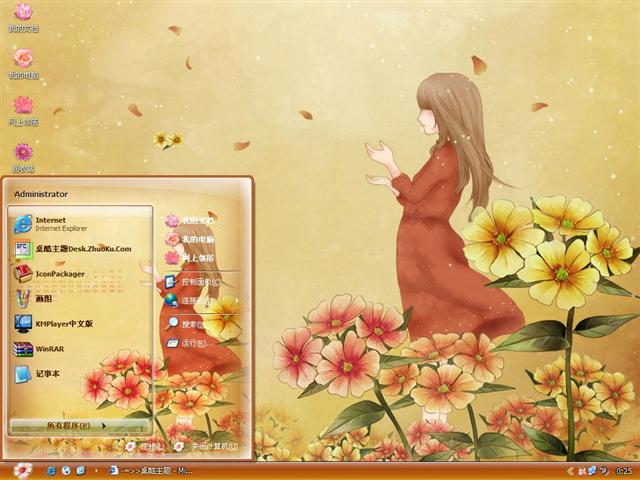Image resolution: width=640 pixels, height=480 pixels.
Task: Click the flower Start button on taskbar
Action: [22, 470]
